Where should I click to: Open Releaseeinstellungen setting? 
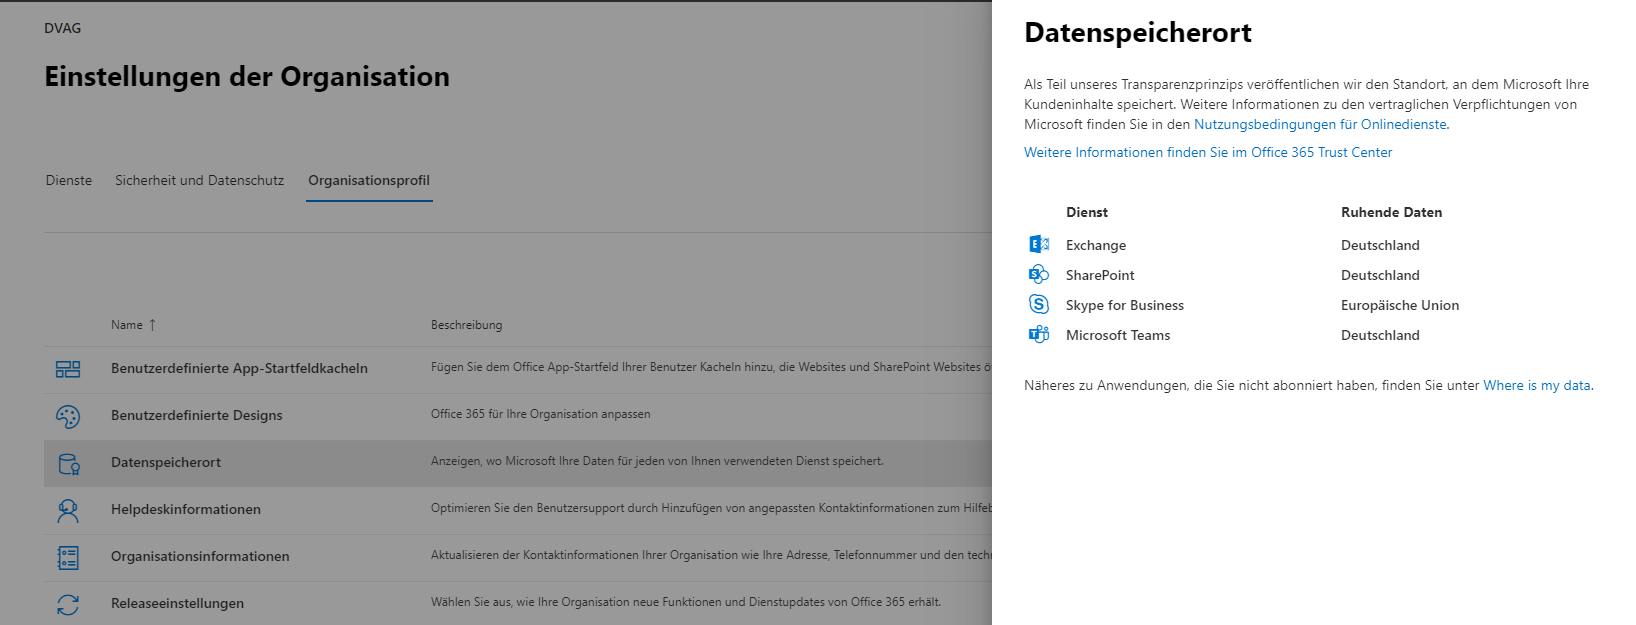click(x=177, y=604)
